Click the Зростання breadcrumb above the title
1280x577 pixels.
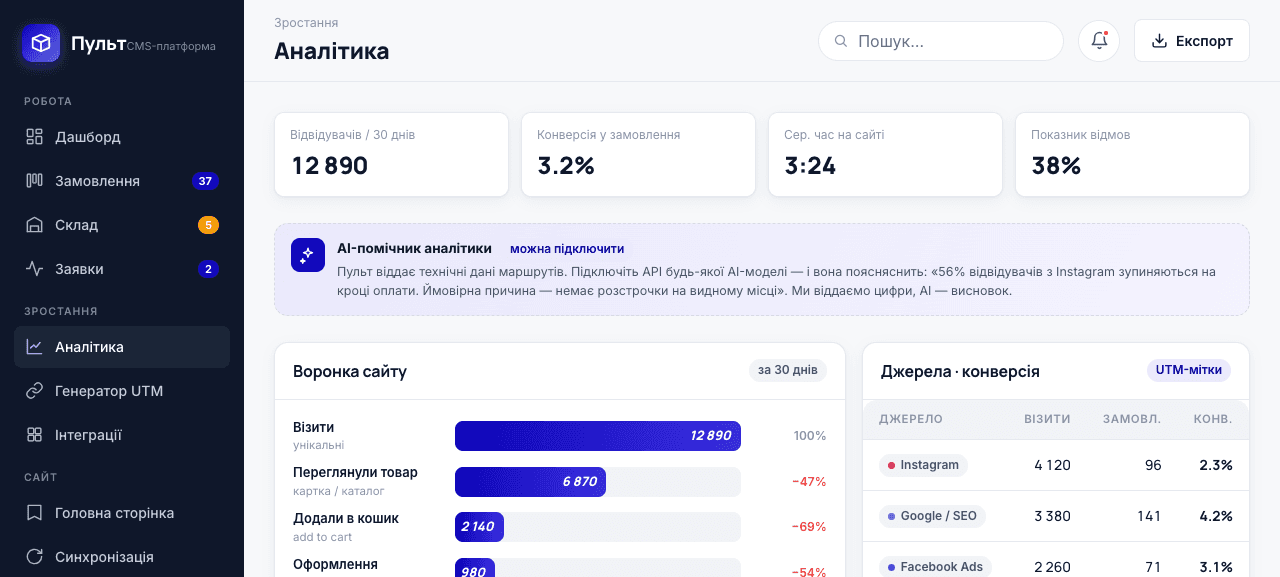pyautogui.click(x=306, y=23)
